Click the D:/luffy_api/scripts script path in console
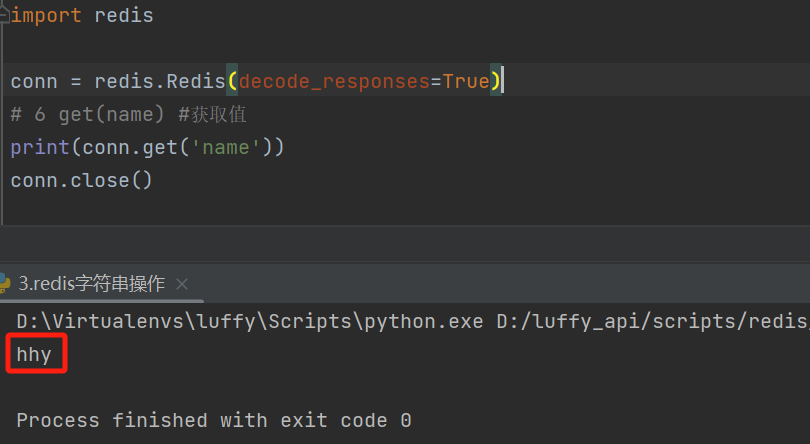Viewport: 810px width, 444px height. (x=650, y=322)
